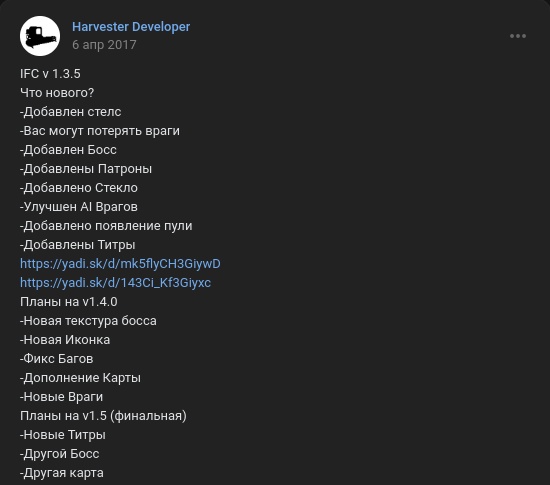Viewport: 550px width, 485px height.
Task: Click the "-Другая карта" line
Action: click(x=62, y=473)
